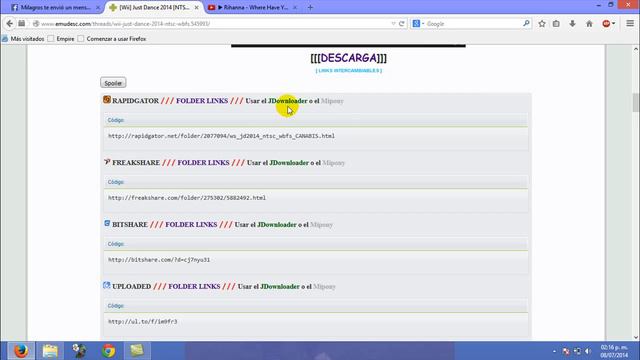Image resolution: width=640 pixels, height=360 pixels.
Task: Click the Spoiler button
Action: click(x=113, y=83)
